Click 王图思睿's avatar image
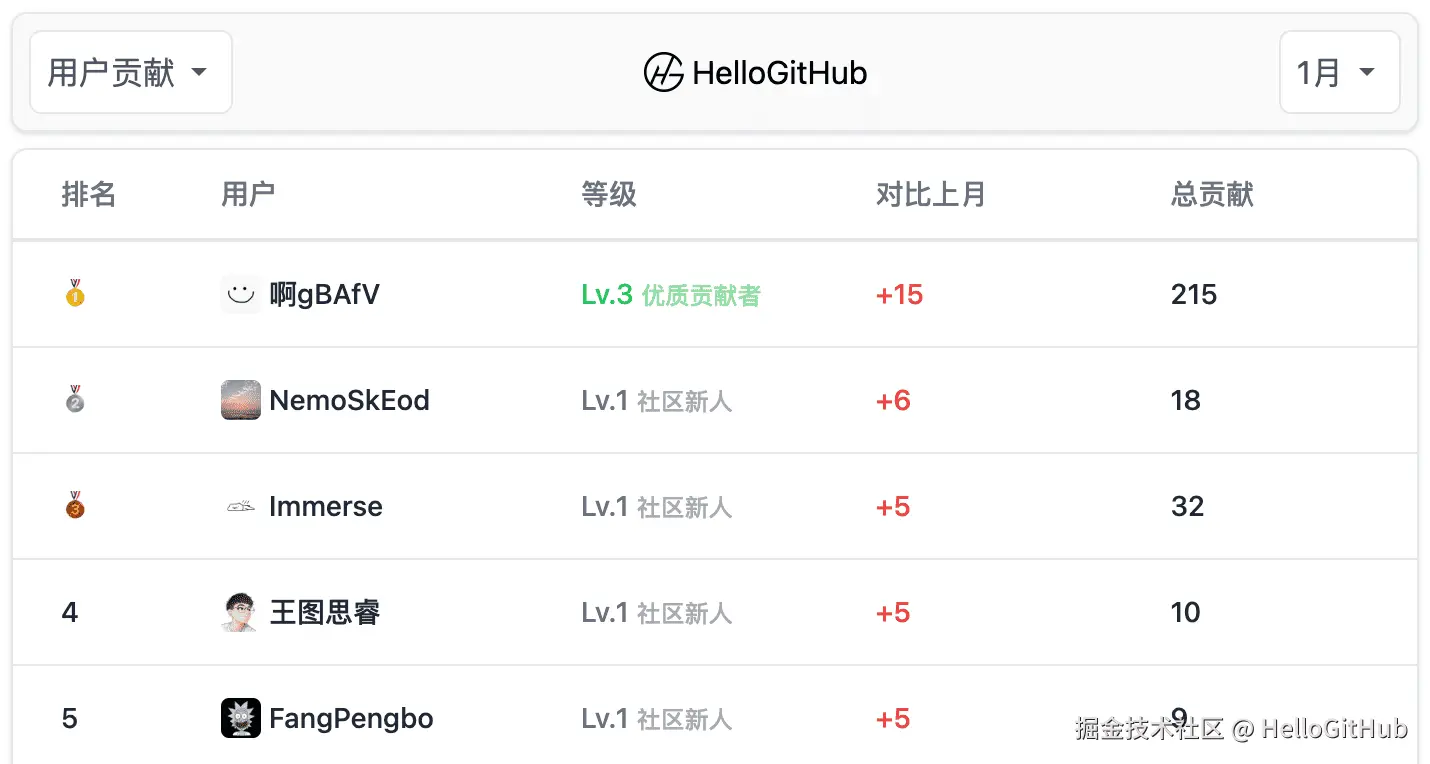Image resolution: width=1430 pixels, height=764 pixels. tap(240, 612)
